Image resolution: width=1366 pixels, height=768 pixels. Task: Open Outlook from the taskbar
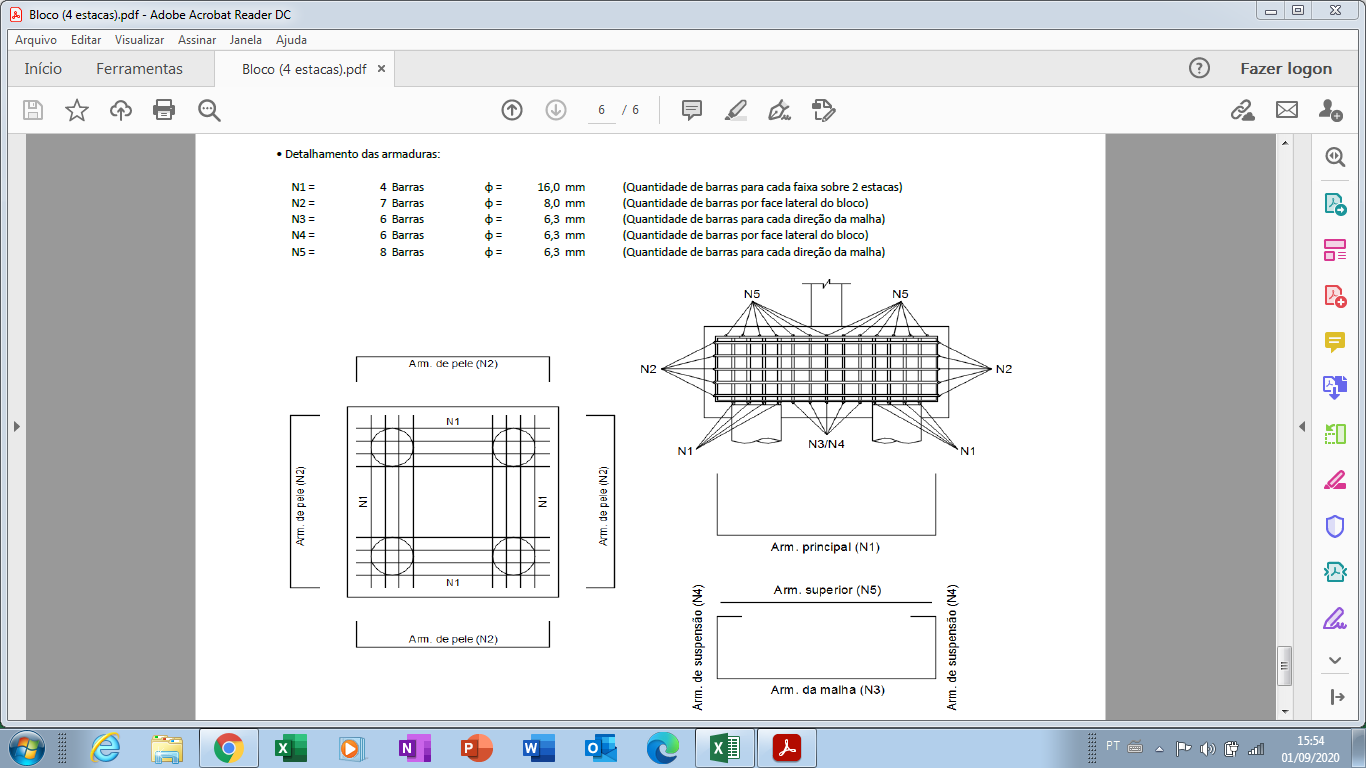600,748
